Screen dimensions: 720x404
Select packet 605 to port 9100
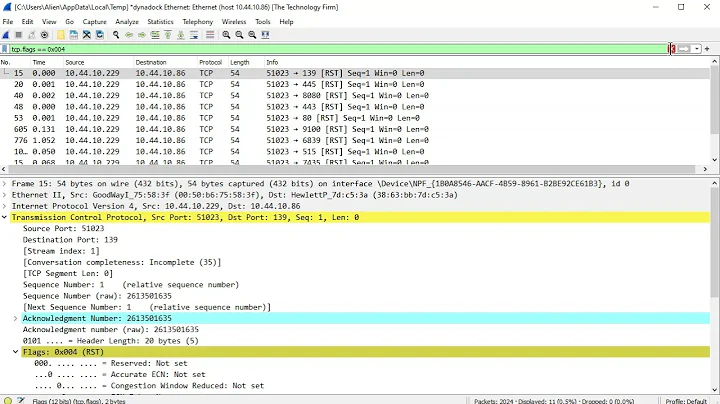pos(355,129)
